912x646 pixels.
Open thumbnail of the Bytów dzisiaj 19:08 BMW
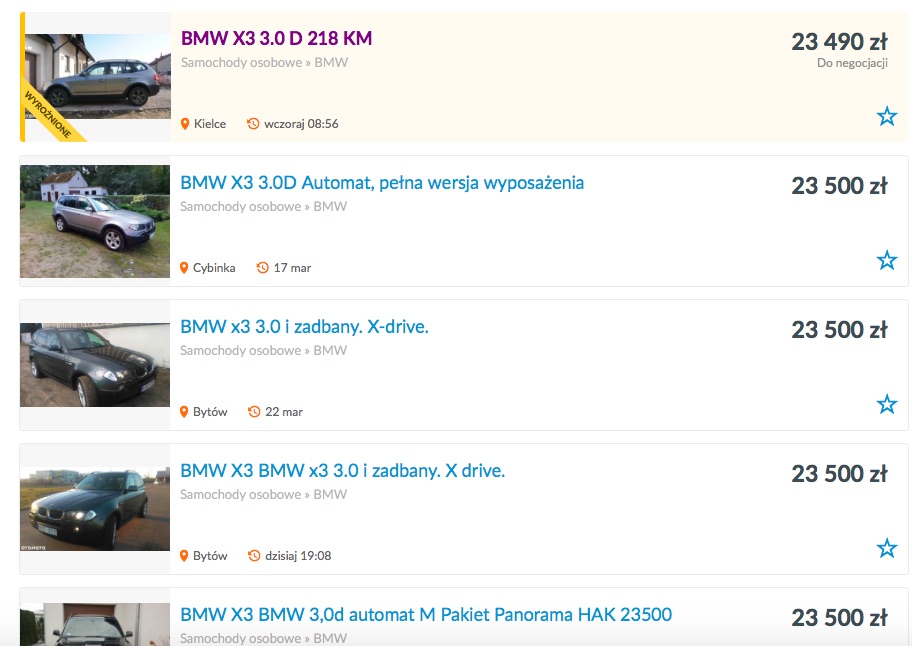tap(95, 509)
